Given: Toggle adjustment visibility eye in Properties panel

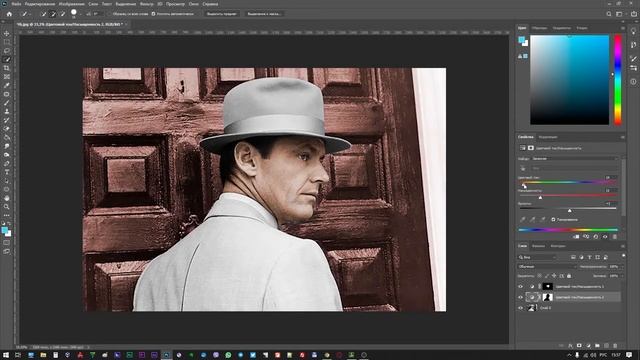Looking at the screenshot, I should (x=605, y=237).
